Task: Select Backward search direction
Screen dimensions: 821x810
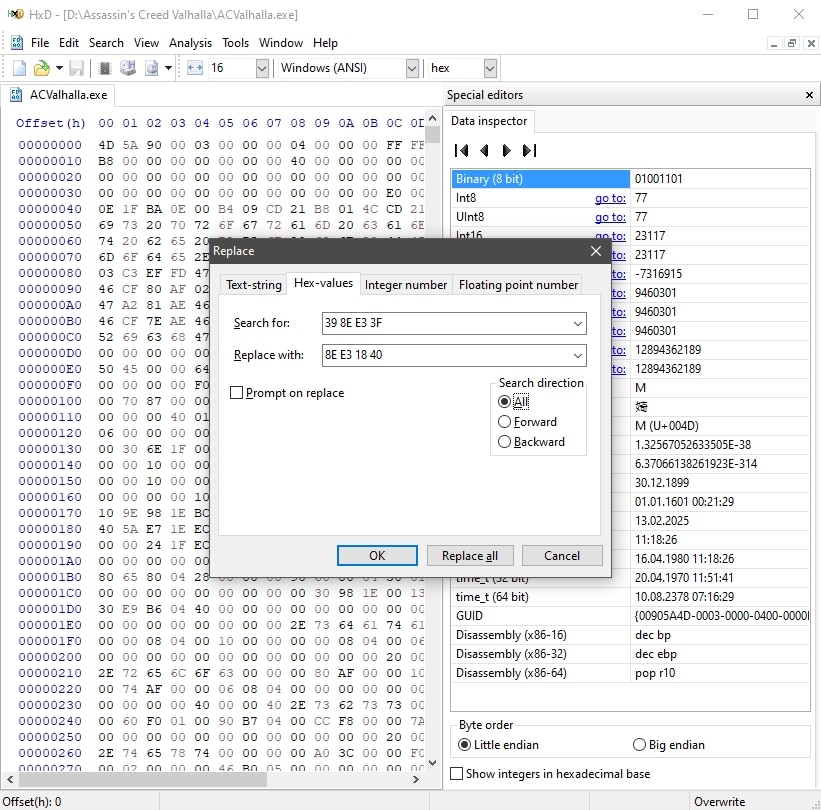Action: click(x=504, y=441)
